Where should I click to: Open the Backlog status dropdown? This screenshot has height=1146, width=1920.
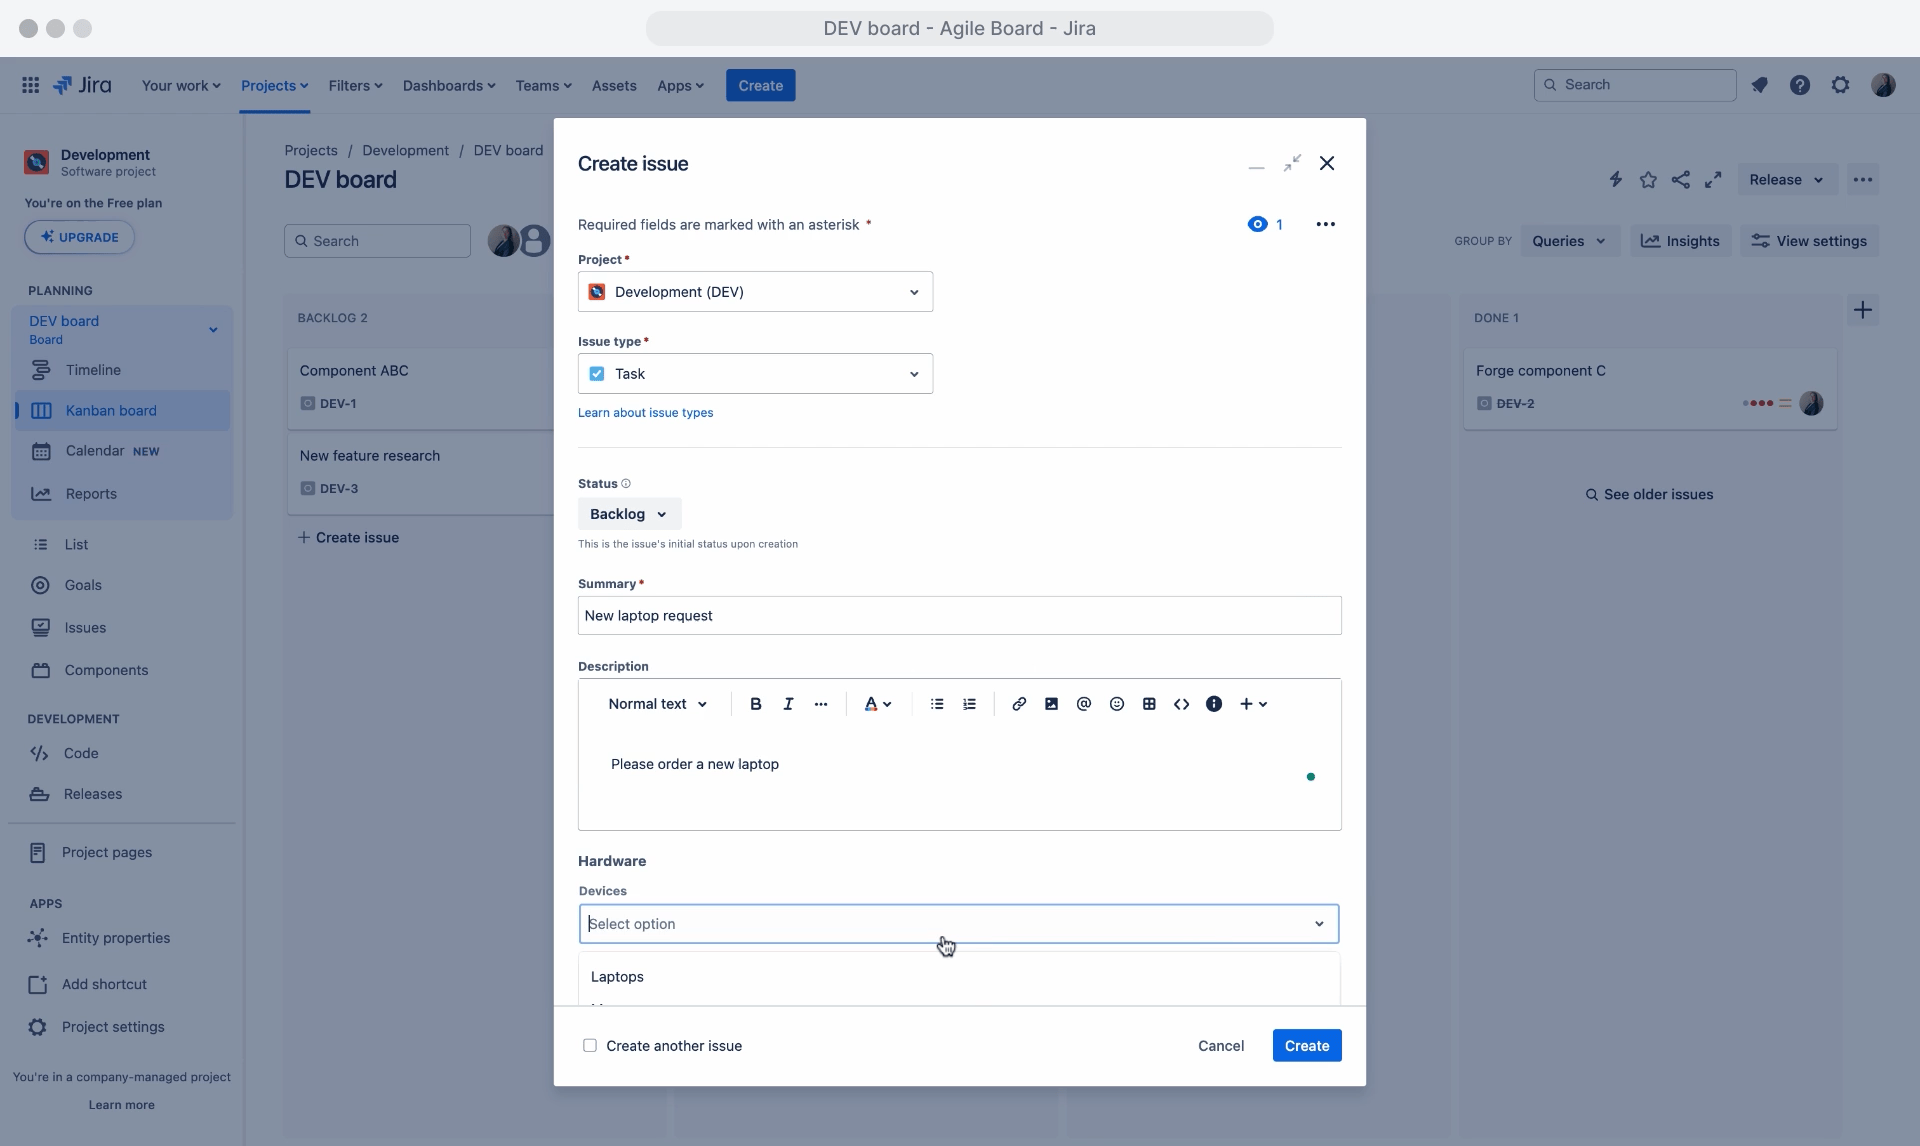pos(628,513)
